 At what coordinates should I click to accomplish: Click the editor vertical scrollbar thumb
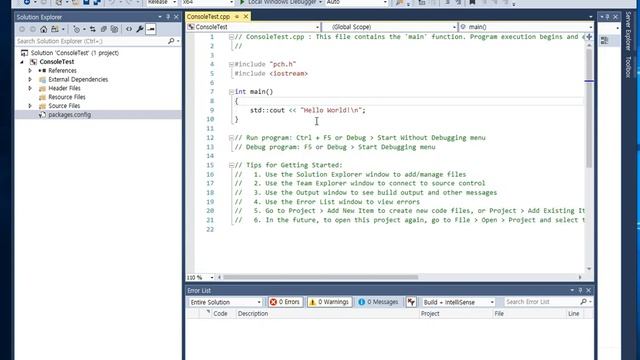click(x=589, y=108)
